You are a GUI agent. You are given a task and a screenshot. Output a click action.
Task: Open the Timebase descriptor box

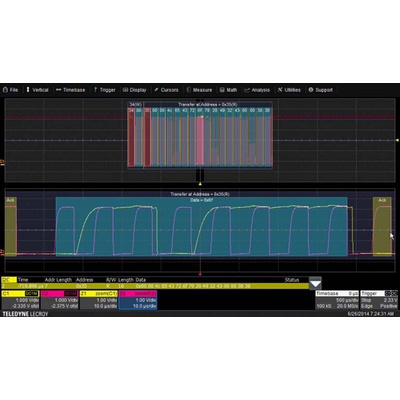tap(337, 300)
